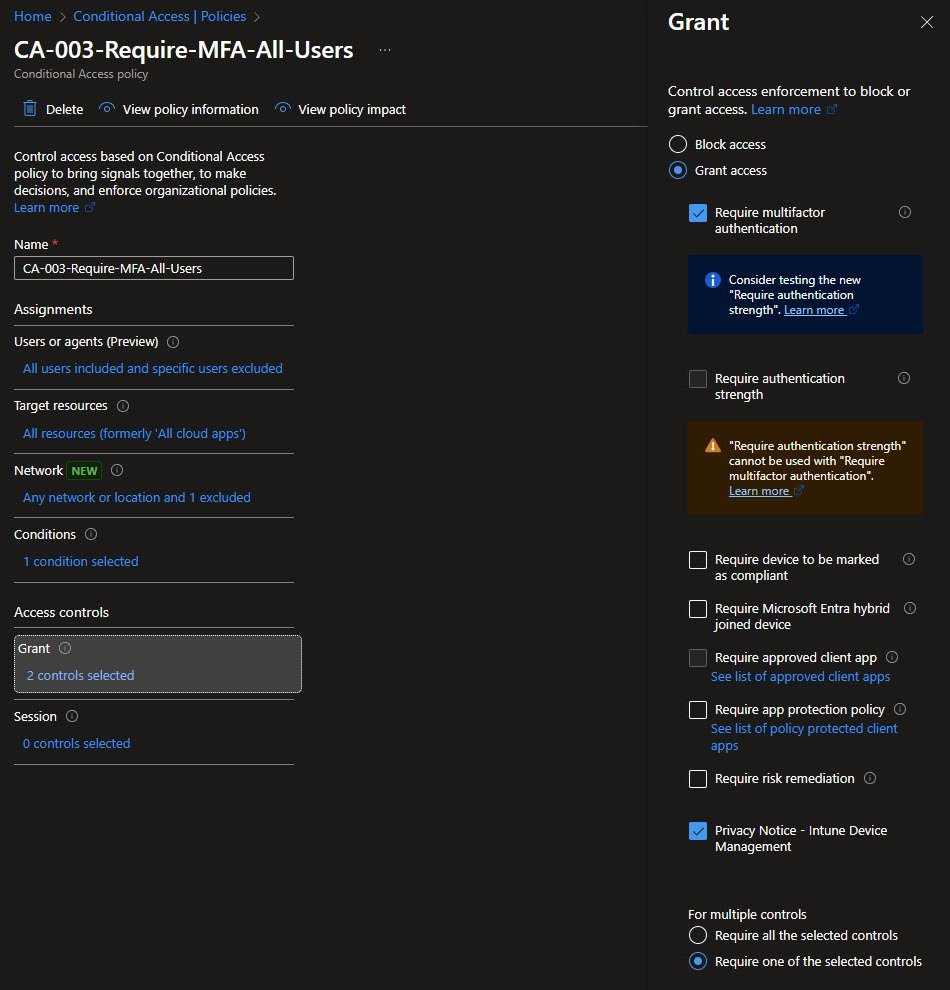Viewport: 950px width, 990px height.
Task: Check Require device to be marked compliant
Action: pyautogui.click(x=698, y=560)
